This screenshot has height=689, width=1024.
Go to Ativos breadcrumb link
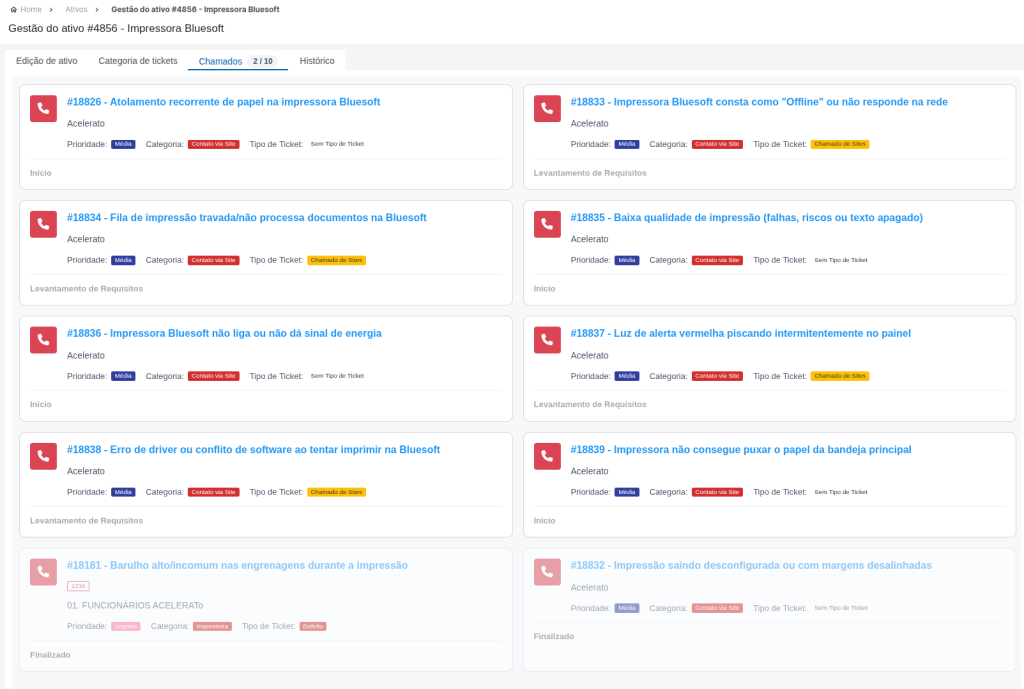pyautogui.click(x=76, y=10)
